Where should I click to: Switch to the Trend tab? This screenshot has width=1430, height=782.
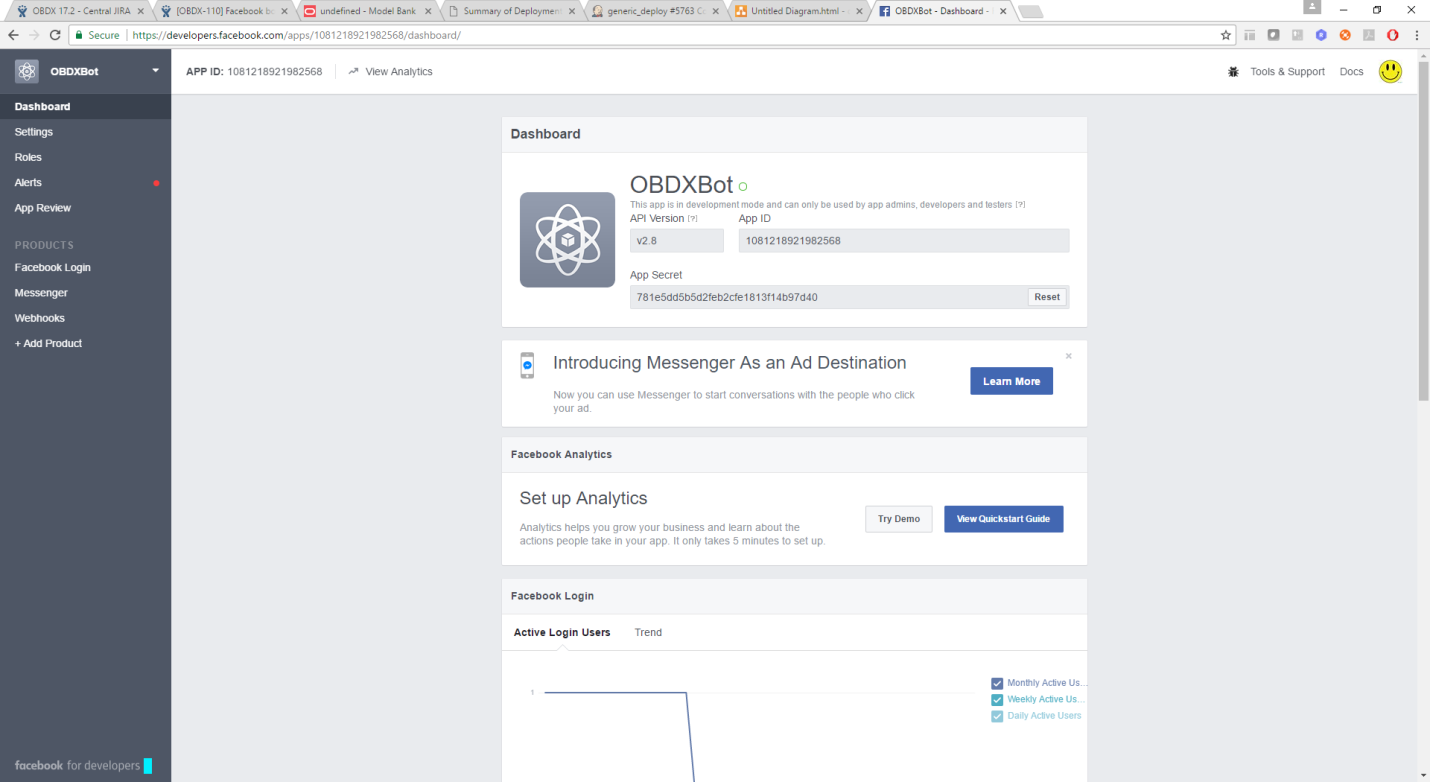[x=648, y=633]
